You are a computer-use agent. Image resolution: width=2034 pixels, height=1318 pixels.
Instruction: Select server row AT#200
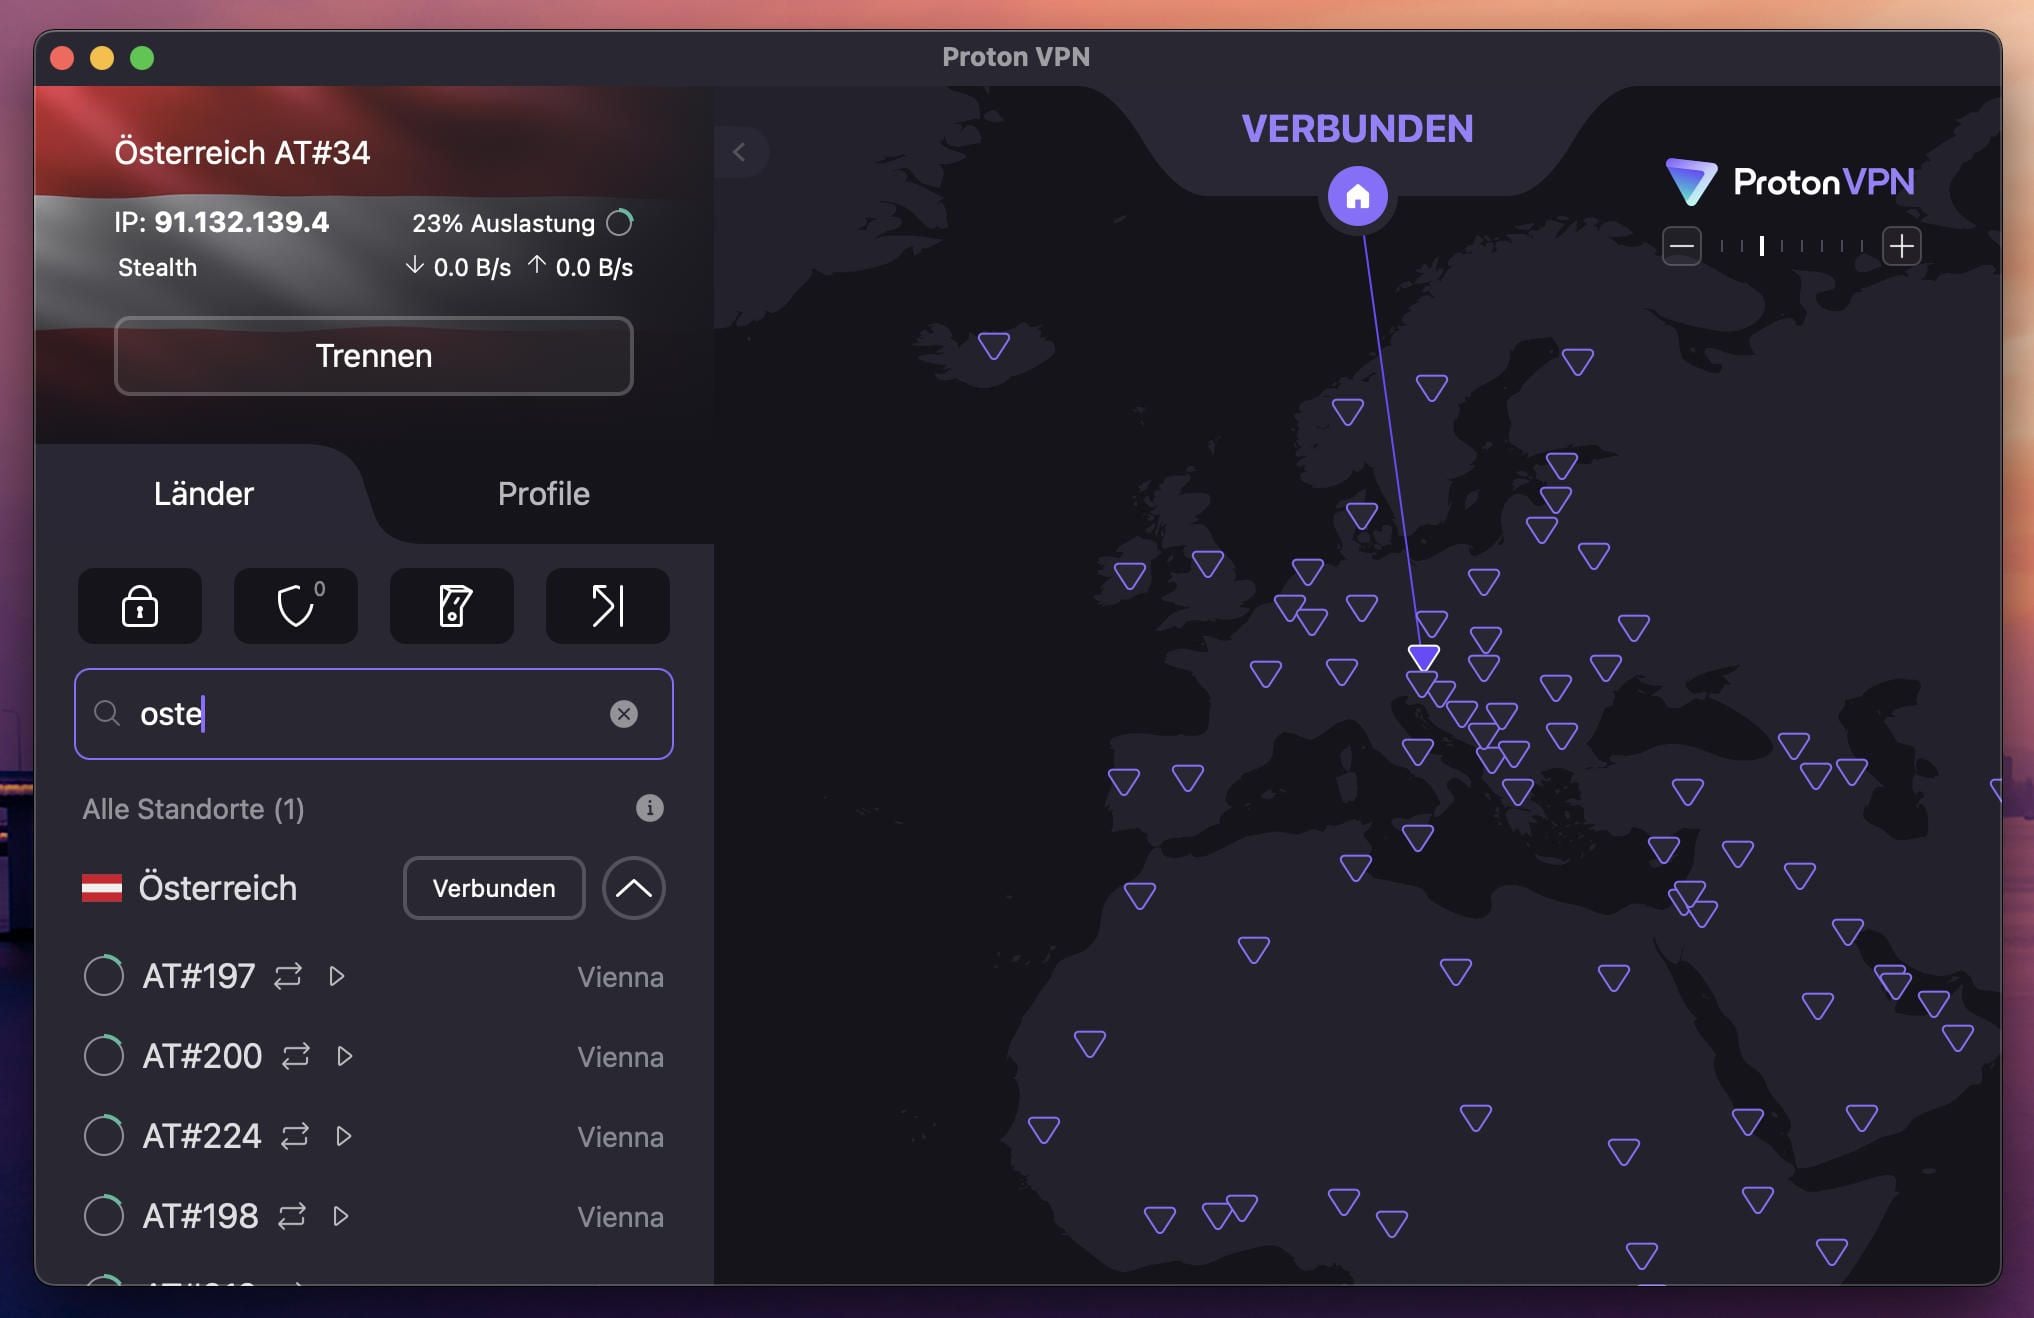point(374,1056)
